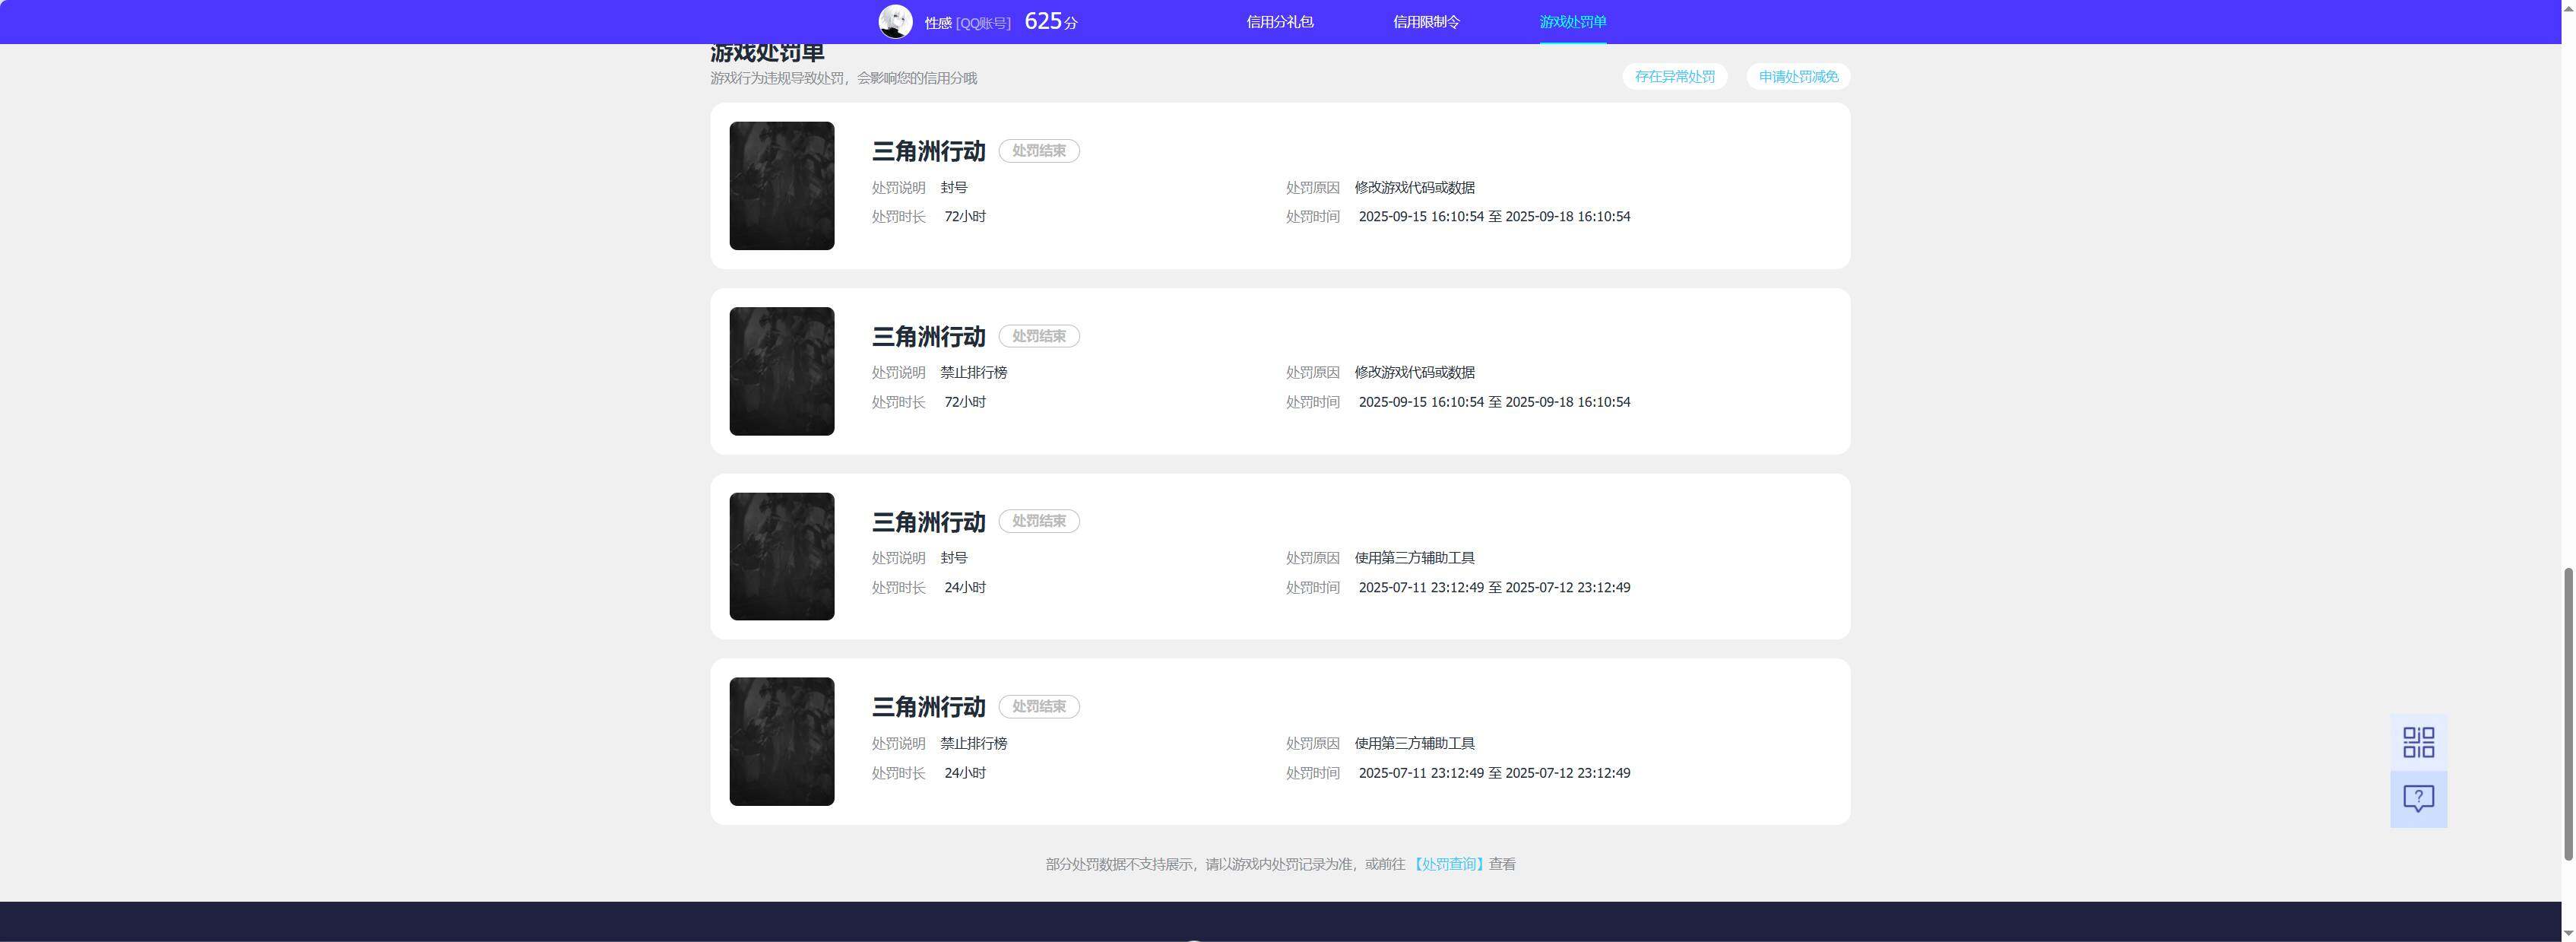Click 处罚结束 badge on 24小时 封号 card
Viewport: 2576px width, 942px height.
click(1039, 521)
